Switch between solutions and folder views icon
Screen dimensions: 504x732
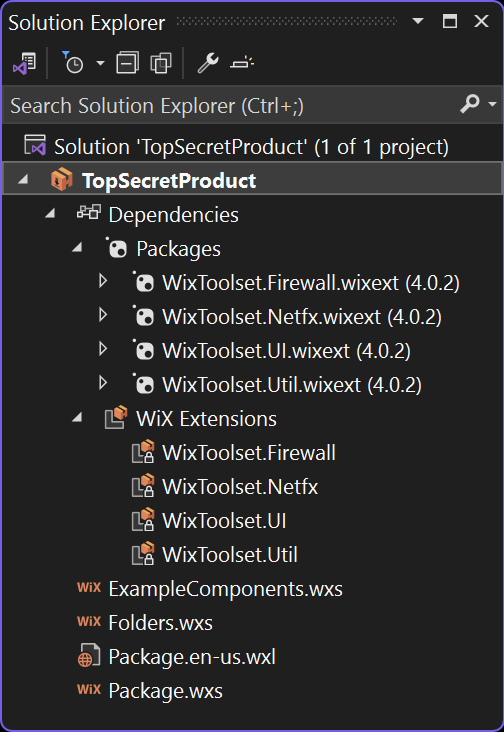(x=24, y=63)
